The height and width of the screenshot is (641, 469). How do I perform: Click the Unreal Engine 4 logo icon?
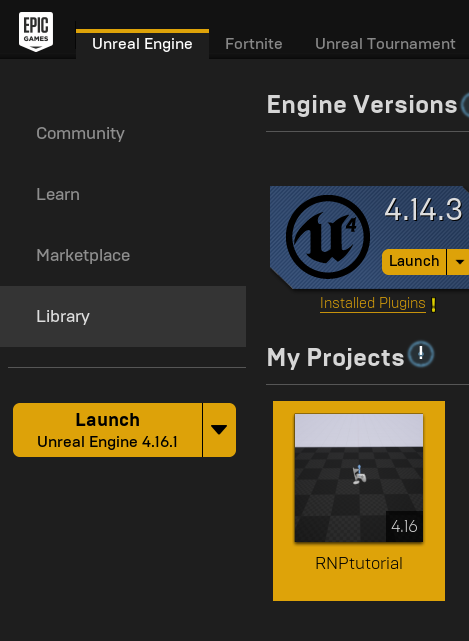[x=328, y=237]
